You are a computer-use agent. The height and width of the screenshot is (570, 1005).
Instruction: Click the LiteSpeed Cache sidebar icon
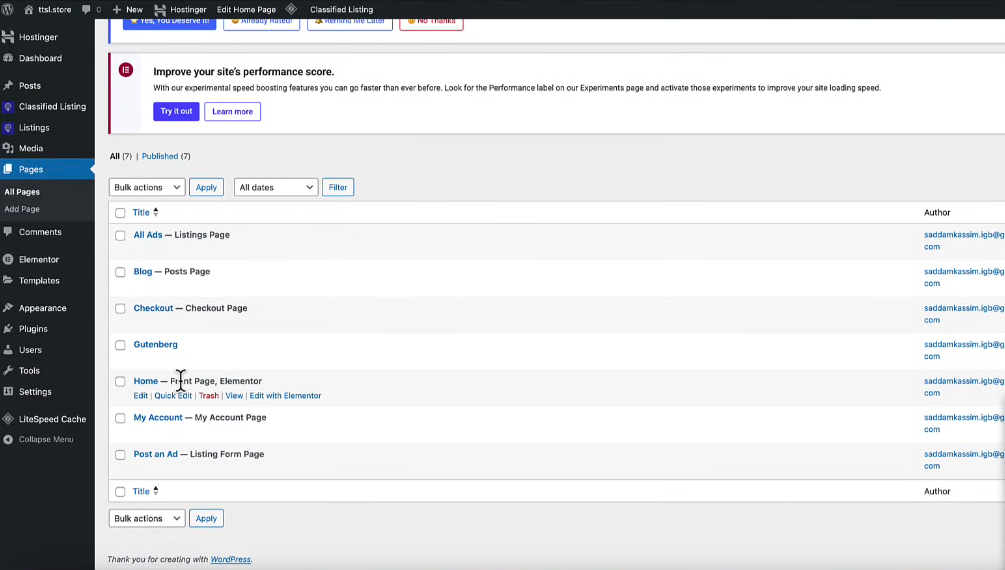click(8, 419)
